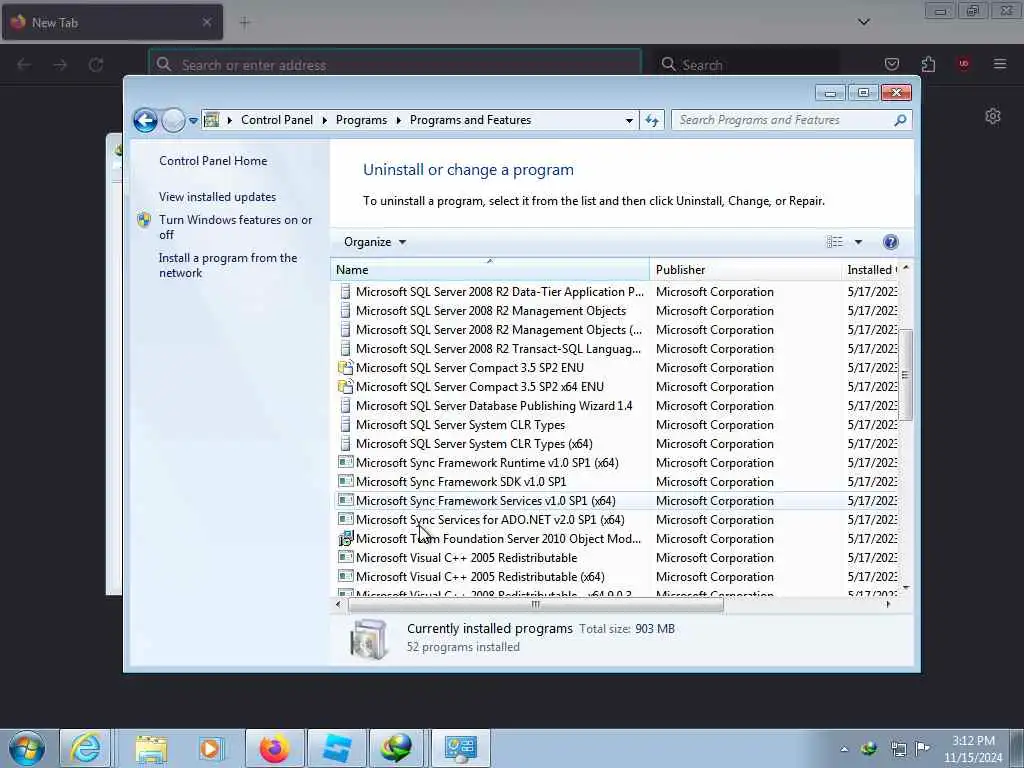Select Microsoft Sync Framework SDK v1.0 SP1
This screenshot has width=1024, height=768.
461,481
